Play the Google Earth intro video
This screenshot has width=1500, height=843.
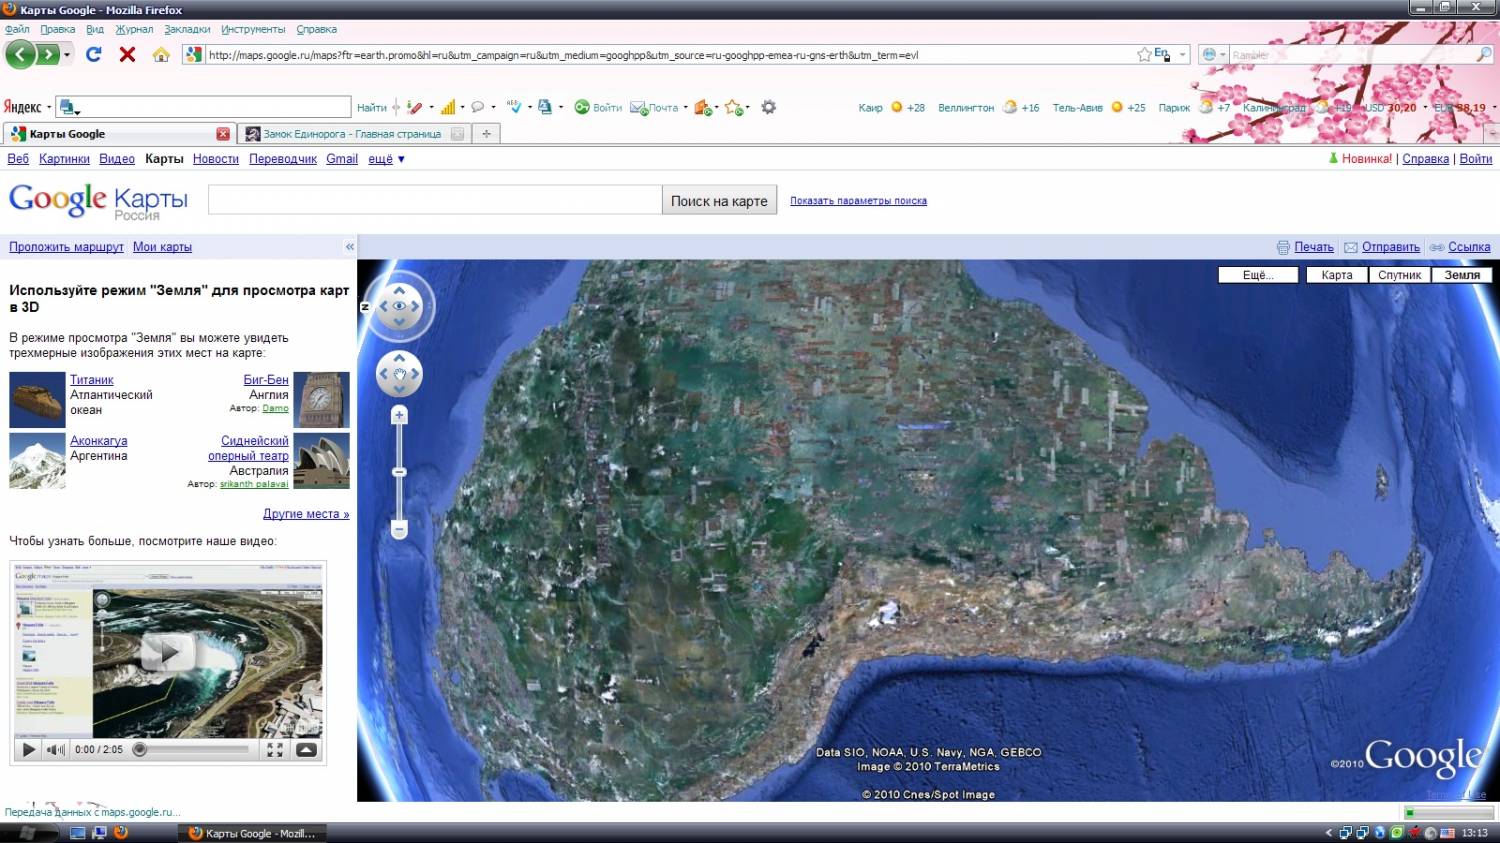click(x=168, y=653)
